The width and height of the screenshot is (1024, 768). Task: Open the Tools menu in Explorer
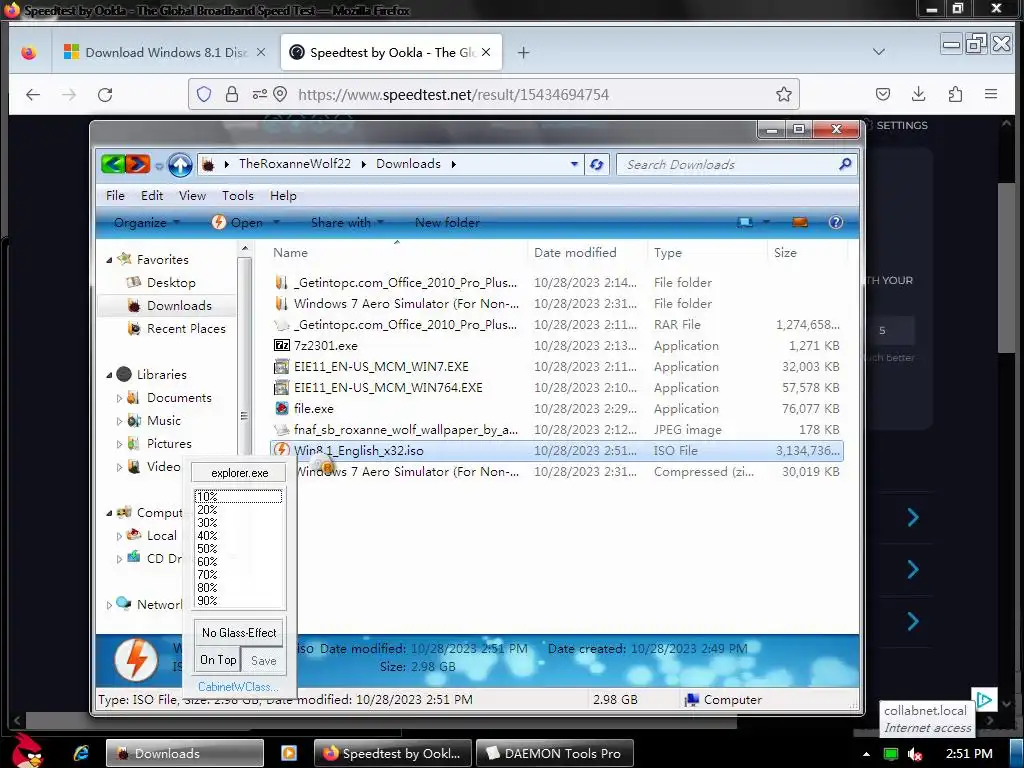238,195
